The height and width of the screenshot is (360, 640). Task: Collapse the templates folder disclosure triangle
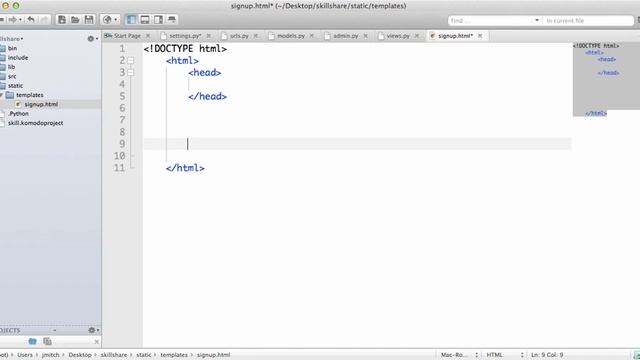point(1,95)
